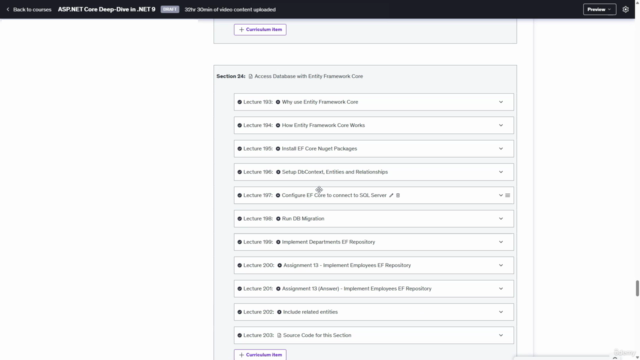The image size is (640, 360).
Task: Expand Lecture 197 details chevron
Action: [501, 196]
